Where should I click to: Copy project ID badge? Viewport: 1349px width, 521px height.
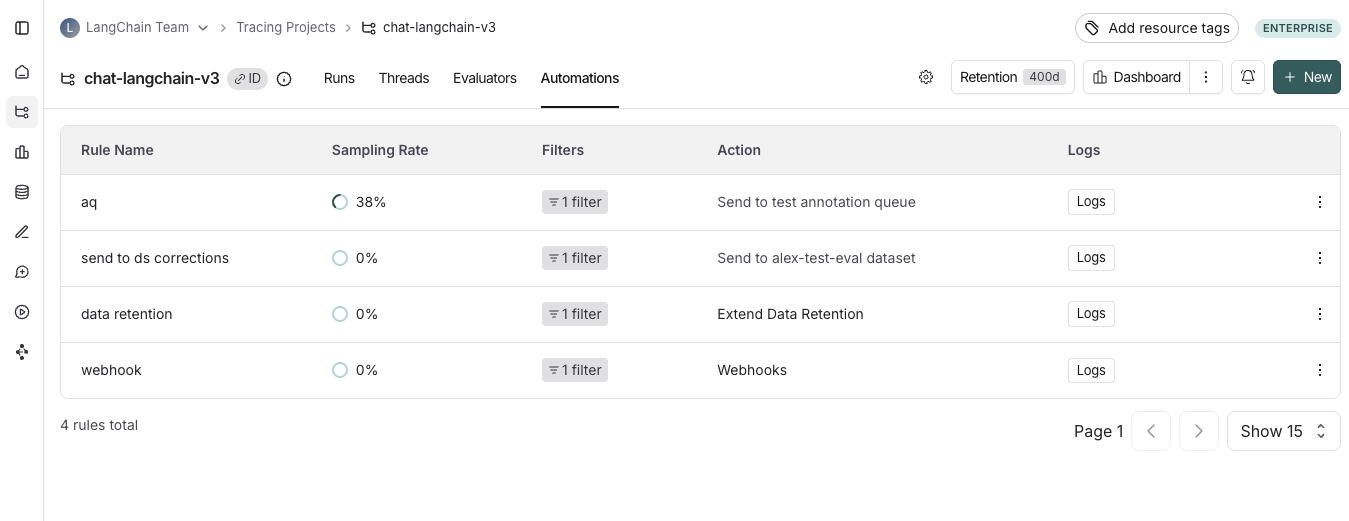pyautogui.click(x=247, y=79)
